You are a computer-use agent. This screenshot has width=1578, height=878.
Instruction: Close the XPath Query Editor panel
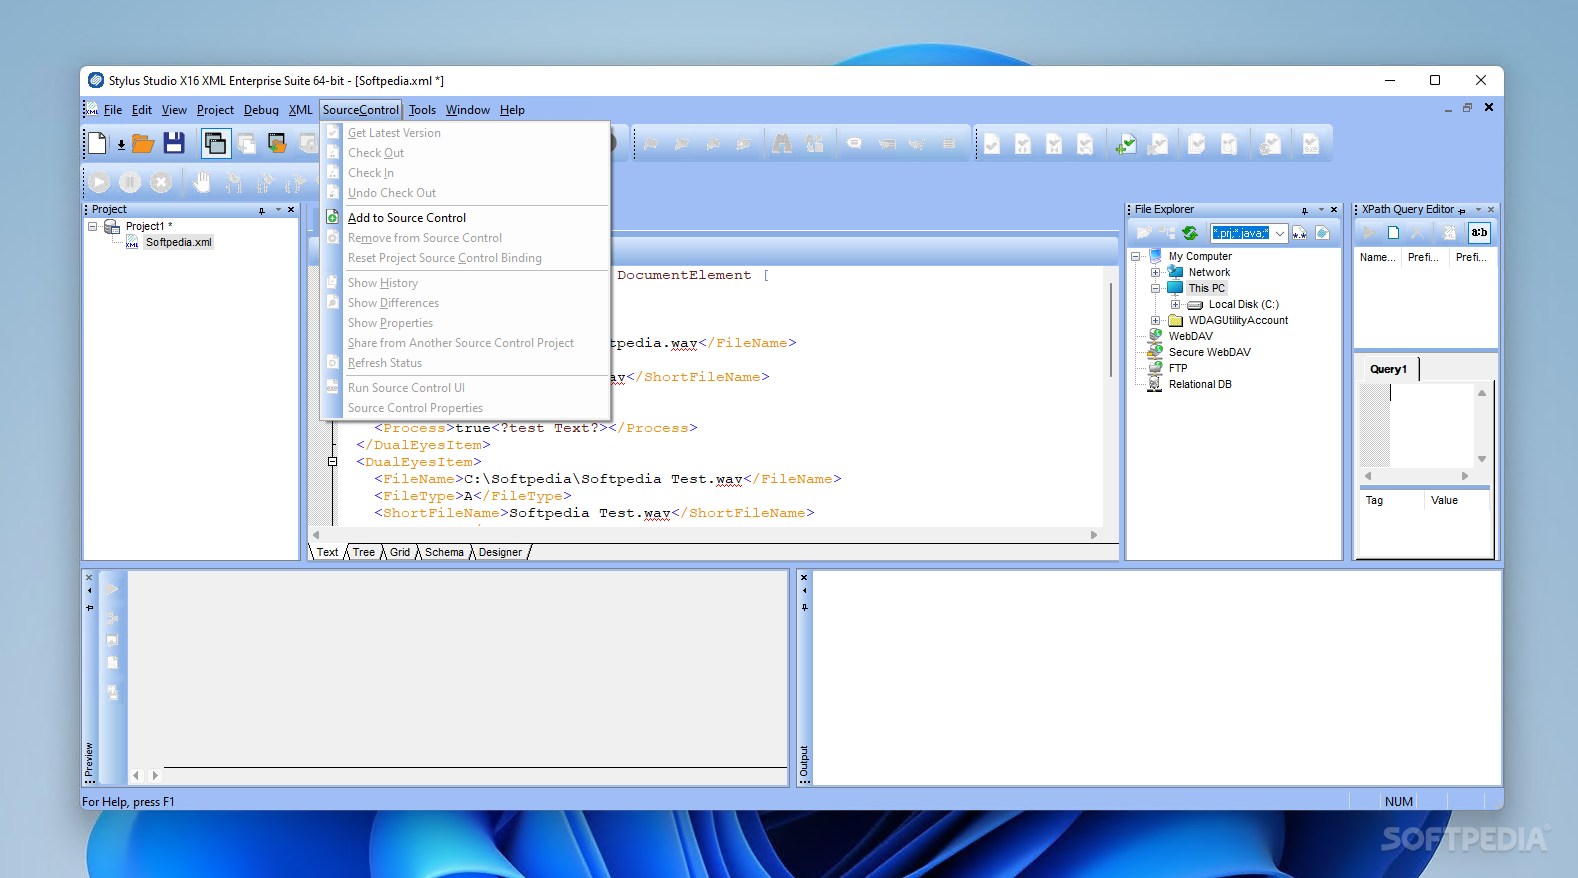(1491, 210)
